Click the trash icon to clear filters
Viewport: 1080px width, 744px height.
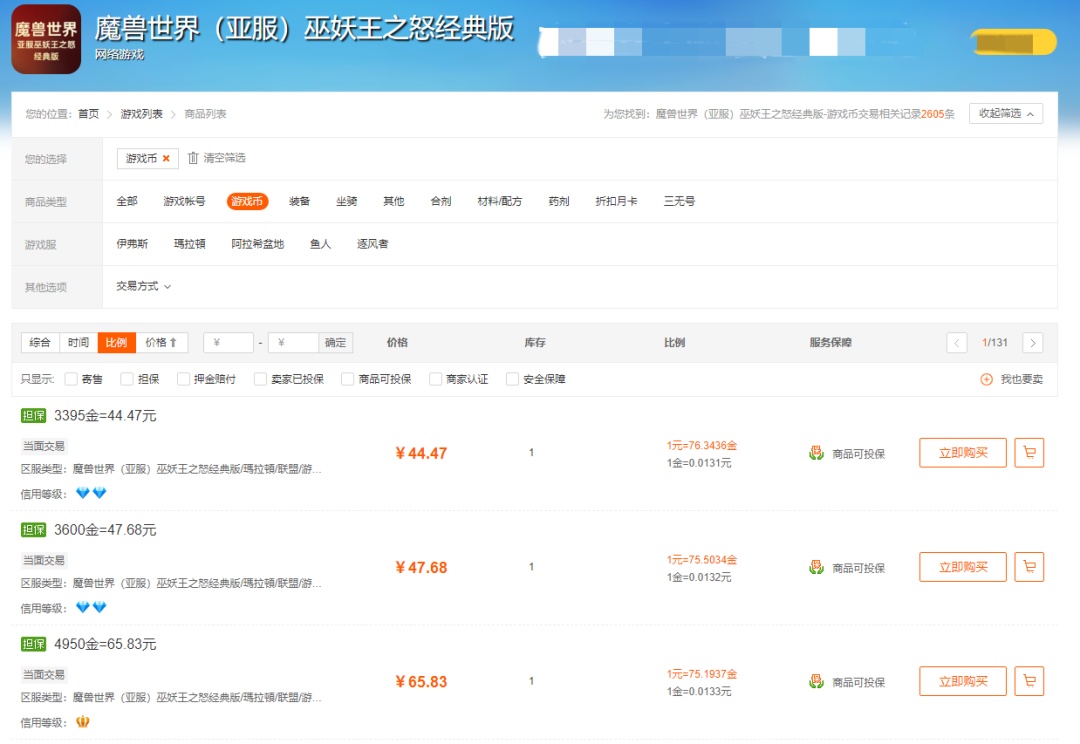pyautogui.click(x=194, y=158)
